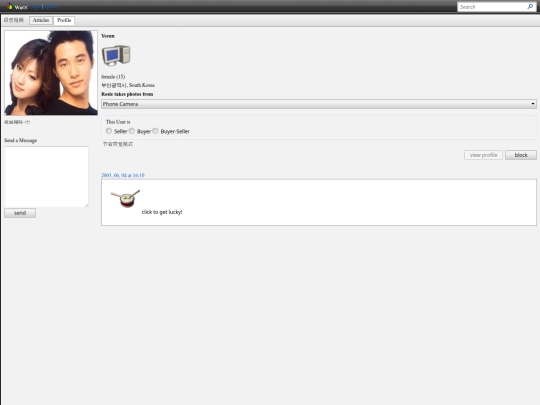Click the first blue link beside the logo
Image resolution: width=540 pixels, height=405 pixels.
pyautogui.click(x=35, y=7)
